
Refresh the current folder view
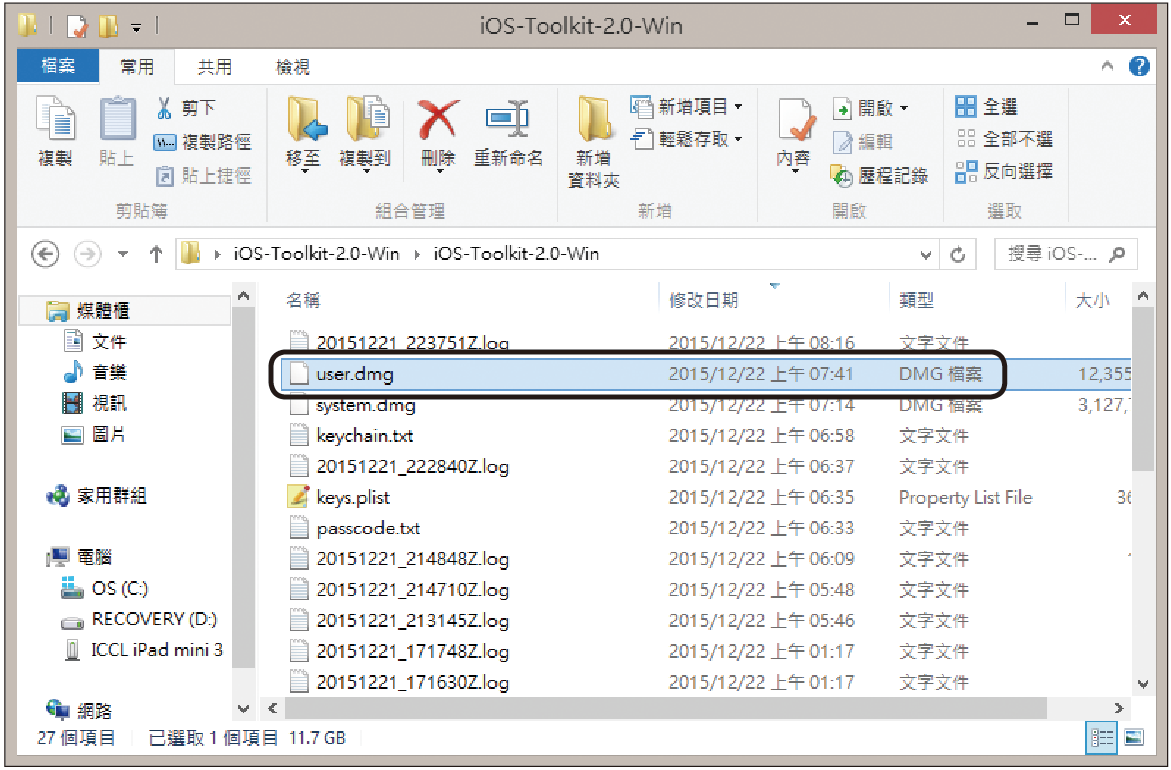[957, 255]
